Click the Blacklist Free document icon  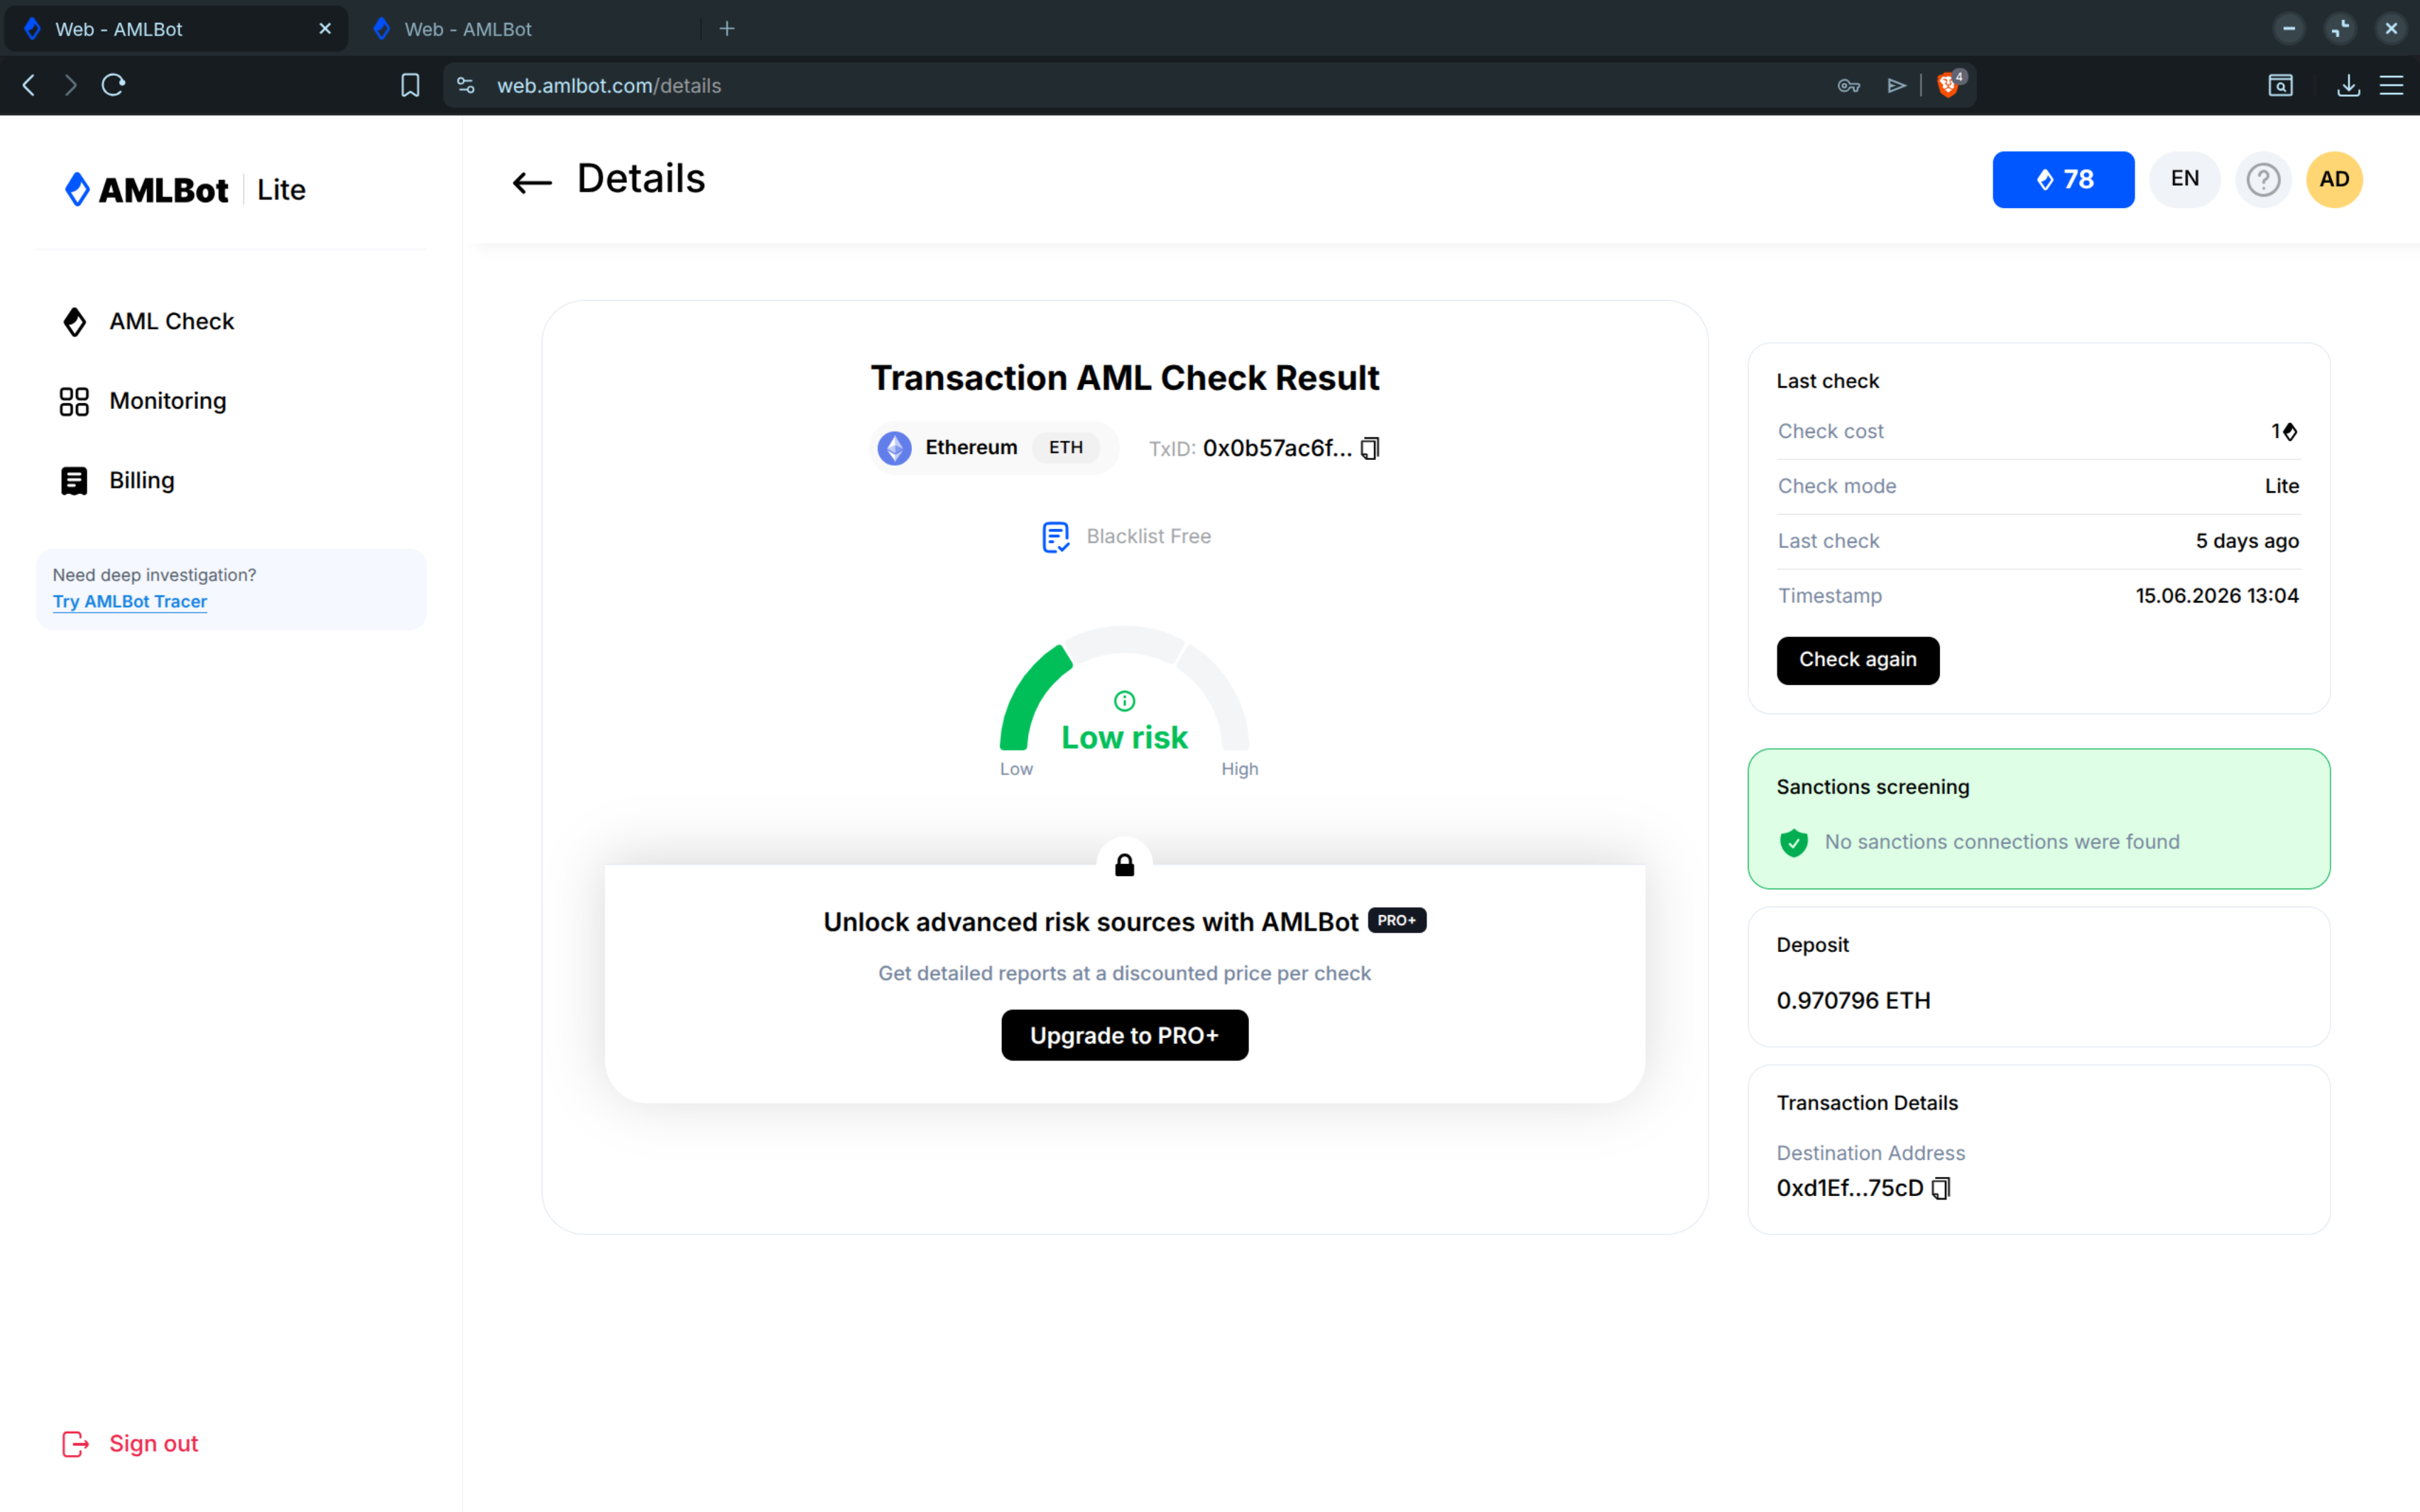click(1055, 537)
